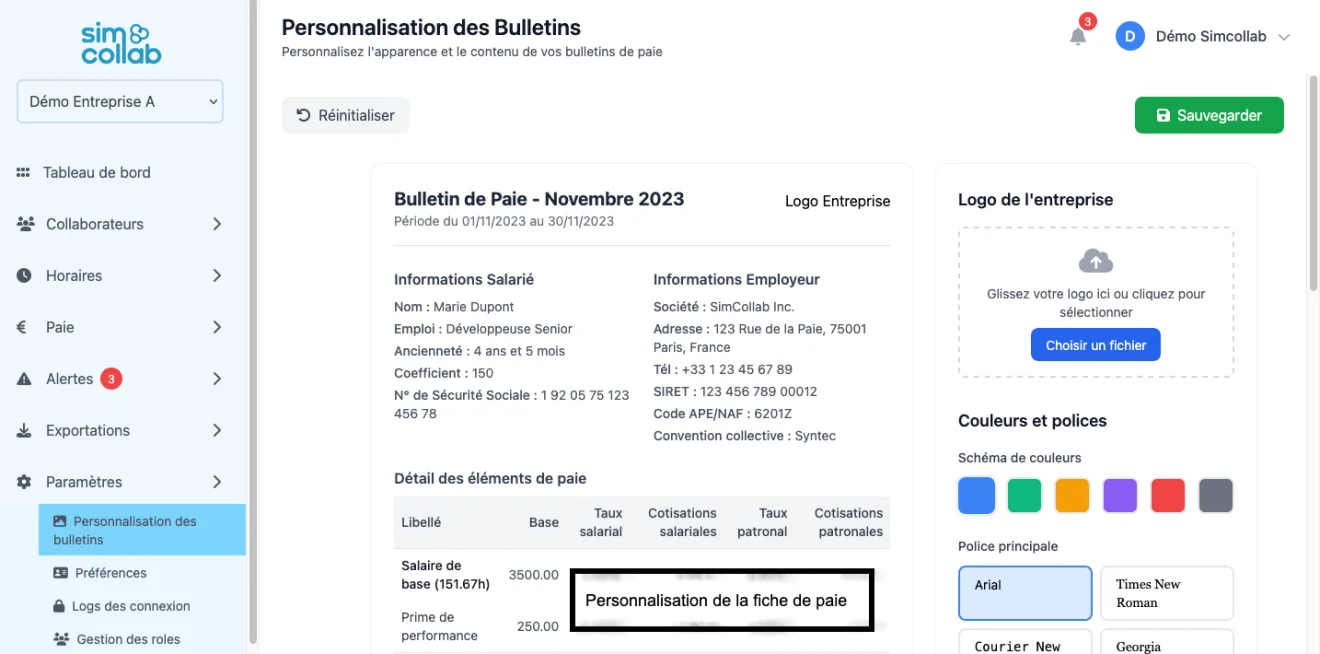Screen dimensions: 1320x654
Task: Go to Logs des connexion
Action: click(130, 606)
